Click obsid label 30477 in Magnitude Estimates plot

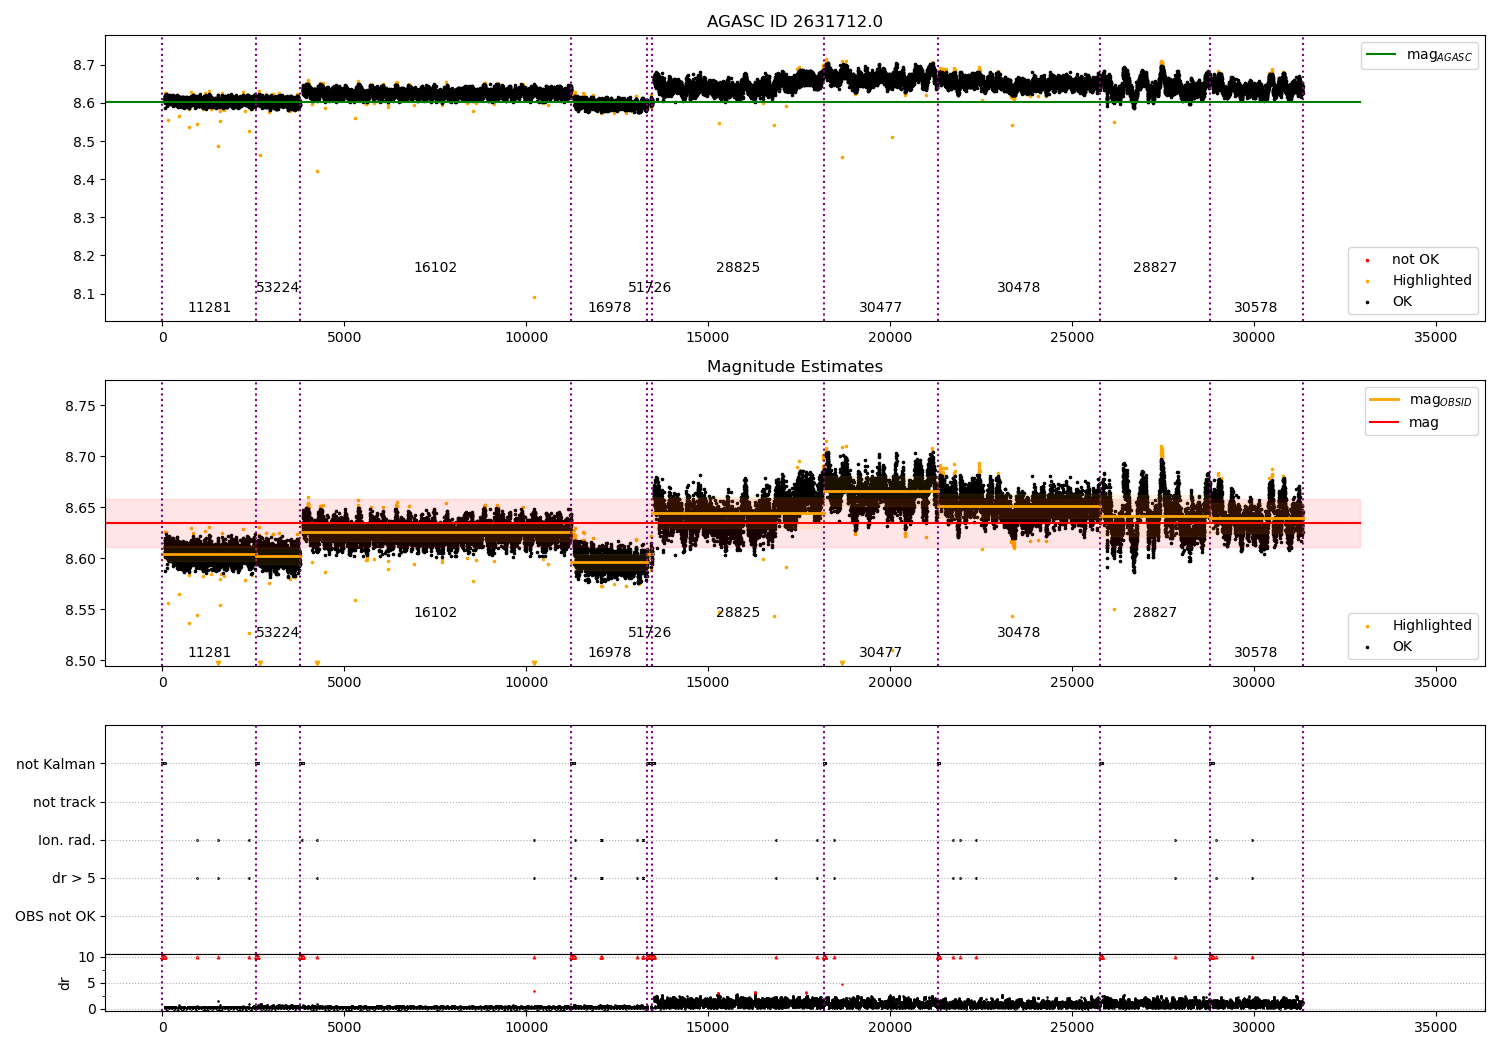point(881,653)
